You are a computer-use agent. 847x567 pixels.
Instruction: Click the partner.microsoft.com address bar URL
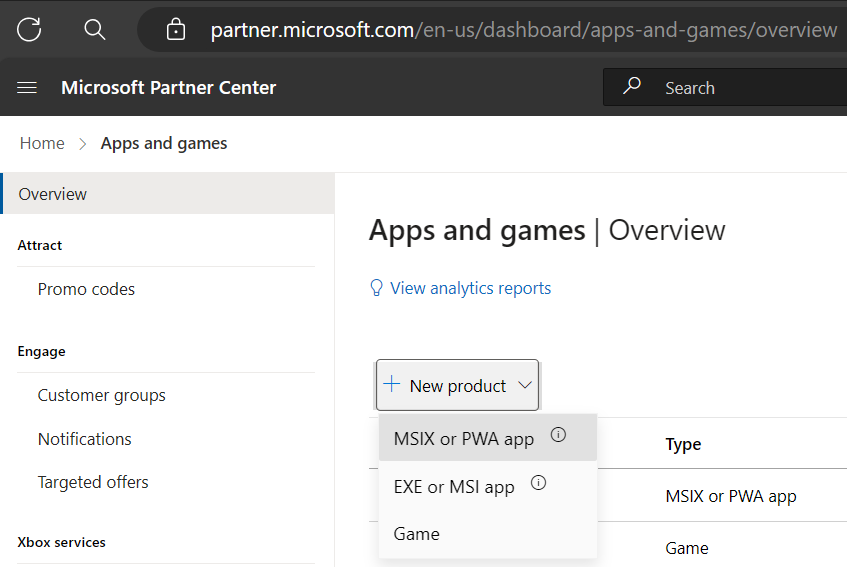coord(523,30)
